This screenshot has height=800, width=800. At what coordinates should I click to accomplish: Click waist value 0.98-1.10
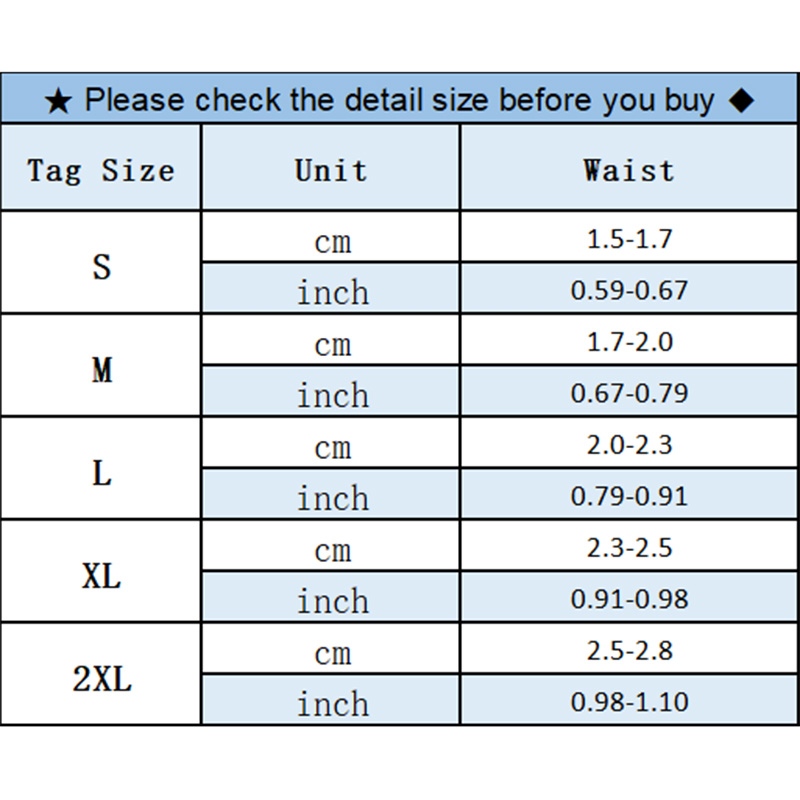point(629,702)
